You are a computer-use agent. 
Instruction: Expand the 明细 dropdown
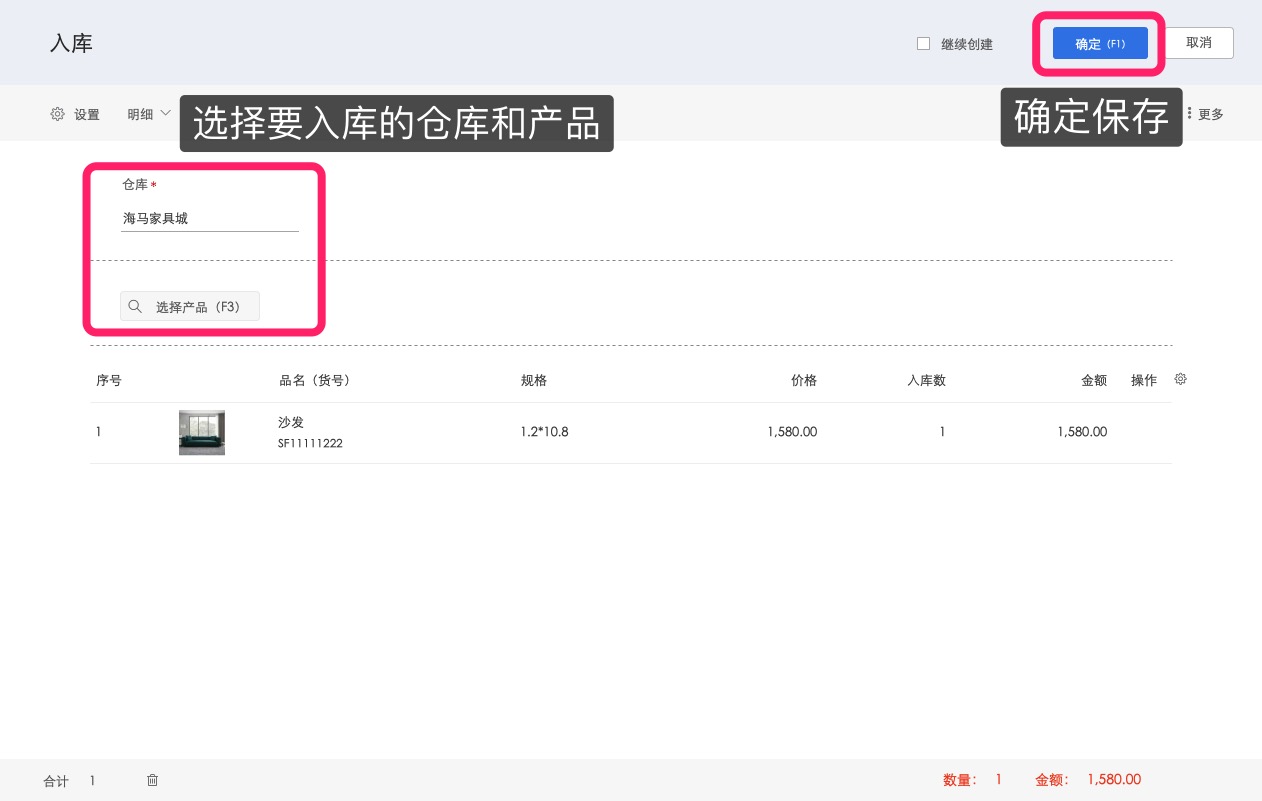pos(149,114)
